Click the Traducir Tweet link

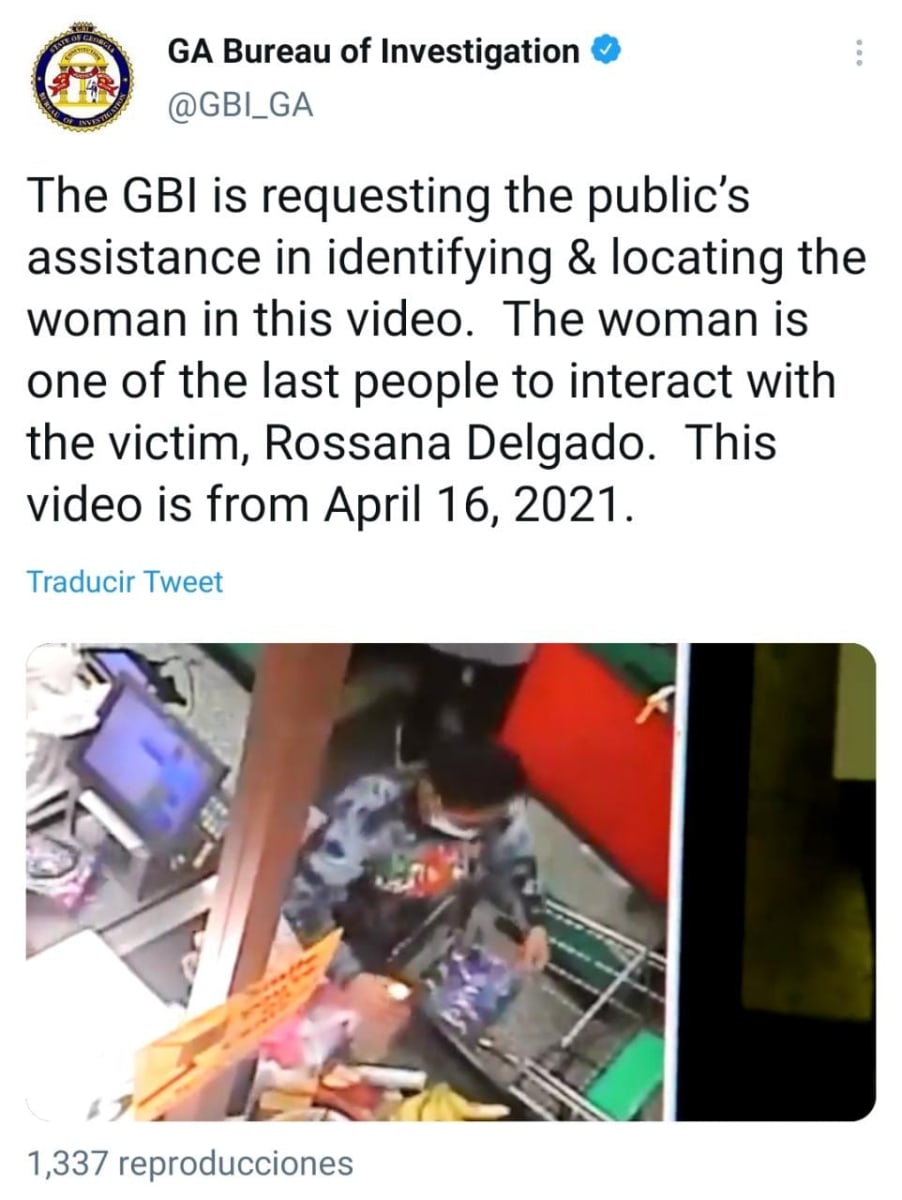pos(125,582)
